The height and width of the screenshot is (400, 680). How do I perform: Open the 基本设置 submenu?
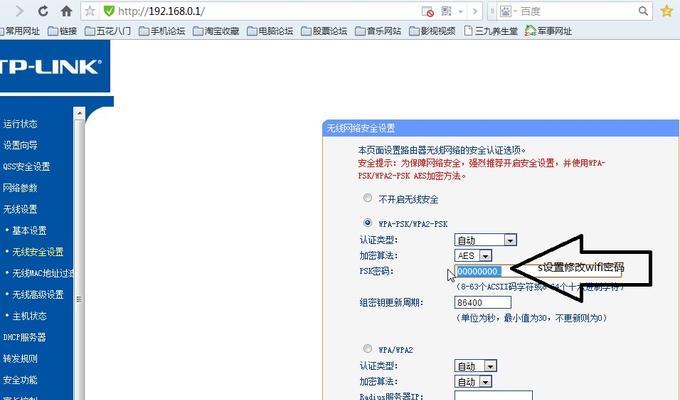(x=29, y=230)
